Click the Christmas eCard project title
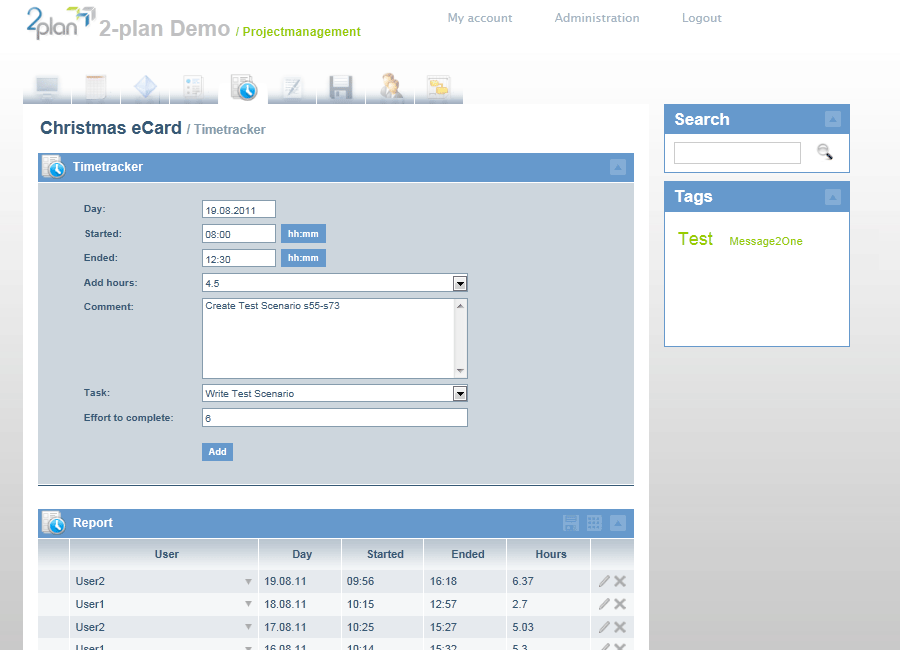Image resolution: width=900 pixels, height=650 pixels. coord(111,127)
